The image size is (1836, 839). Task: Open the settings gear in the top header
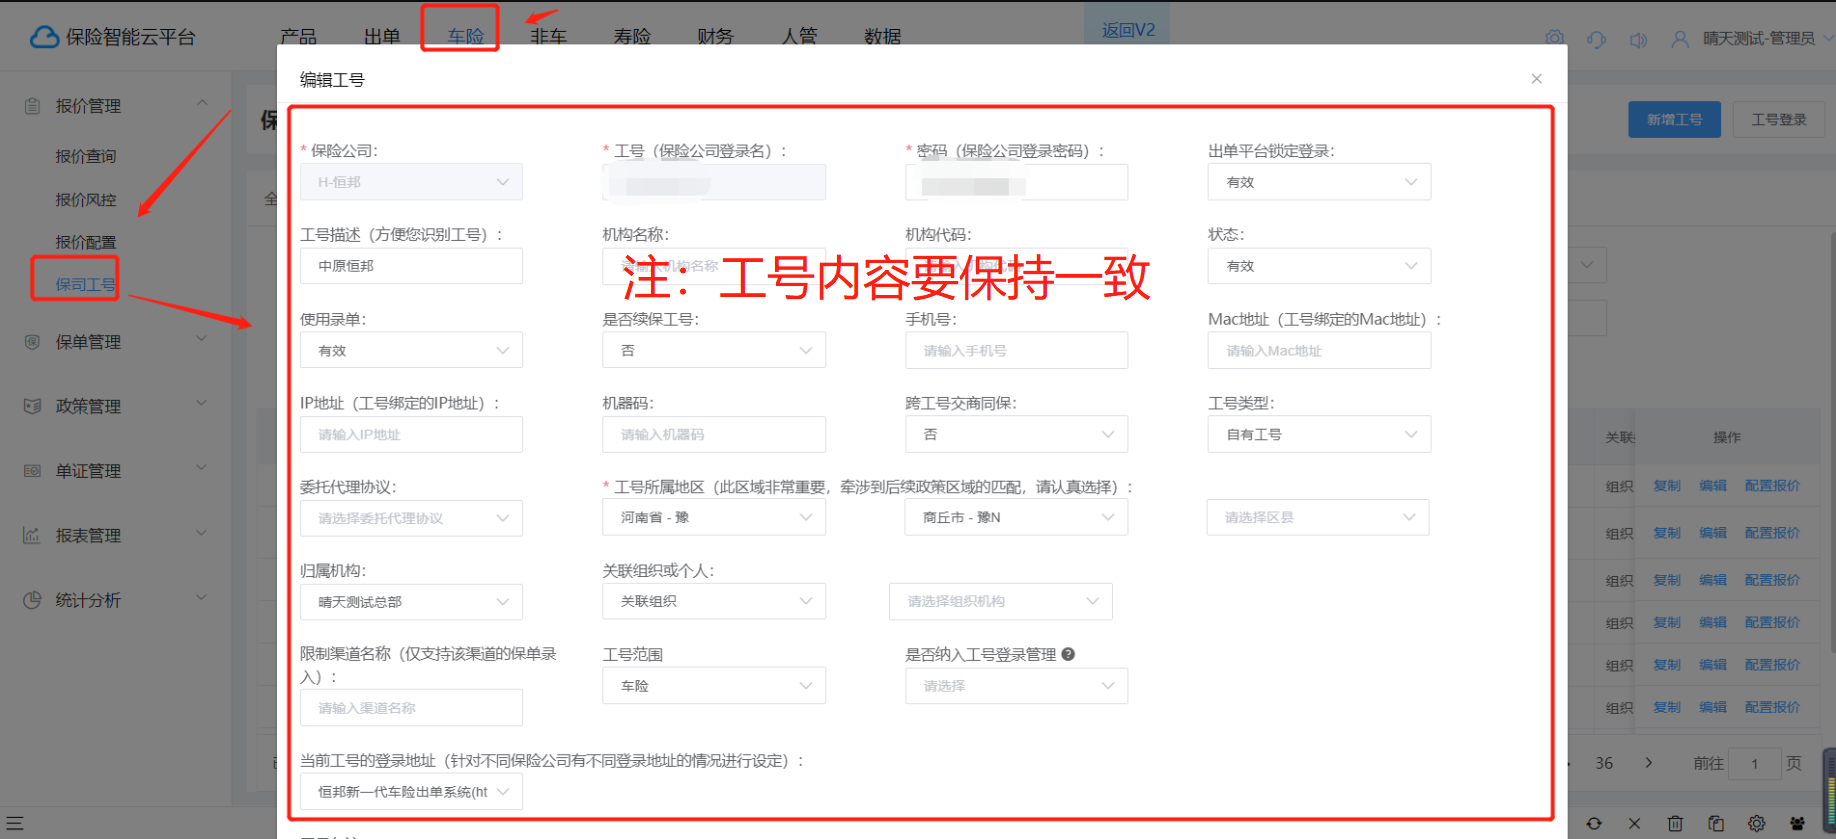click(x=1554, y=38)
